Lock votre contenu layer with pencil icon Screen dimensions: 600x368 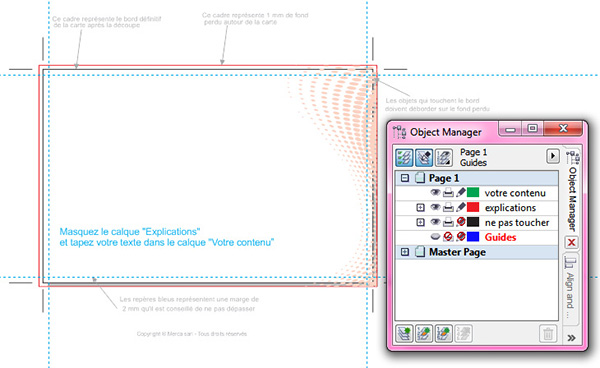tap(461, 192)
